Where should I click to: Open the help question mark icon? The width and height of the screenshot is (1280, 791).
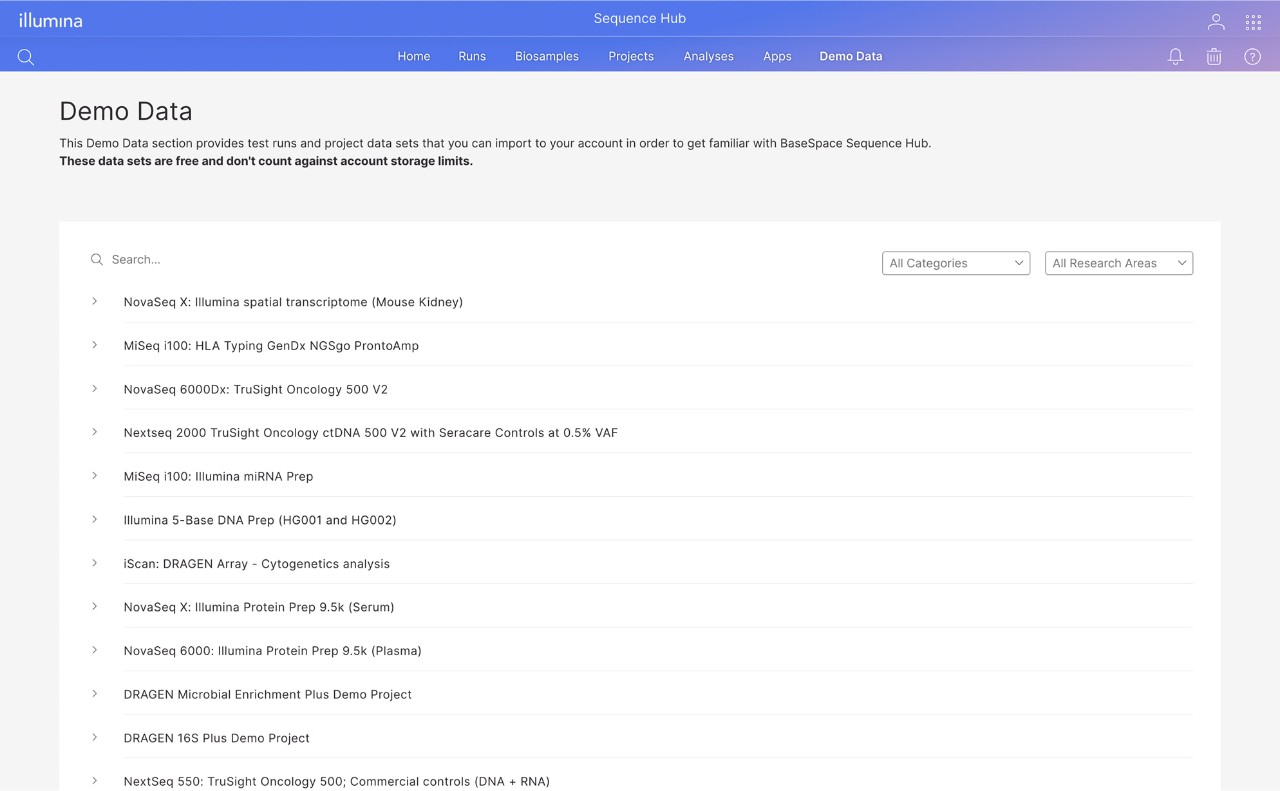[1252, 57]
